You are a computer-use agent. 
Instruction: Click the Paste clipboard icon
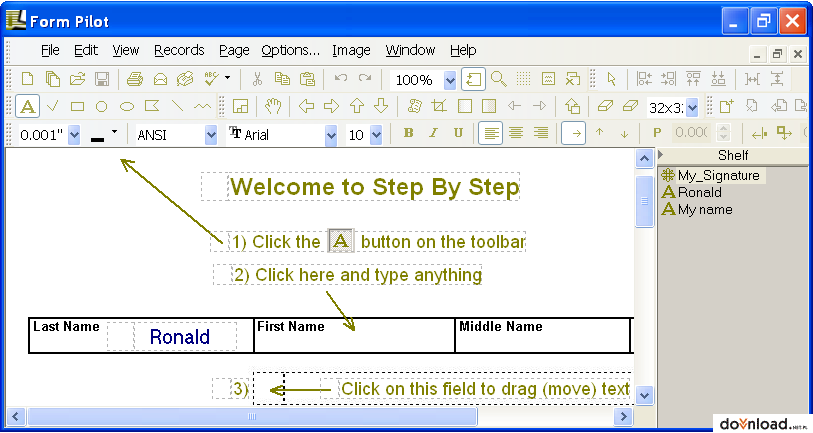pyautogui.click(x=307, y=79)
